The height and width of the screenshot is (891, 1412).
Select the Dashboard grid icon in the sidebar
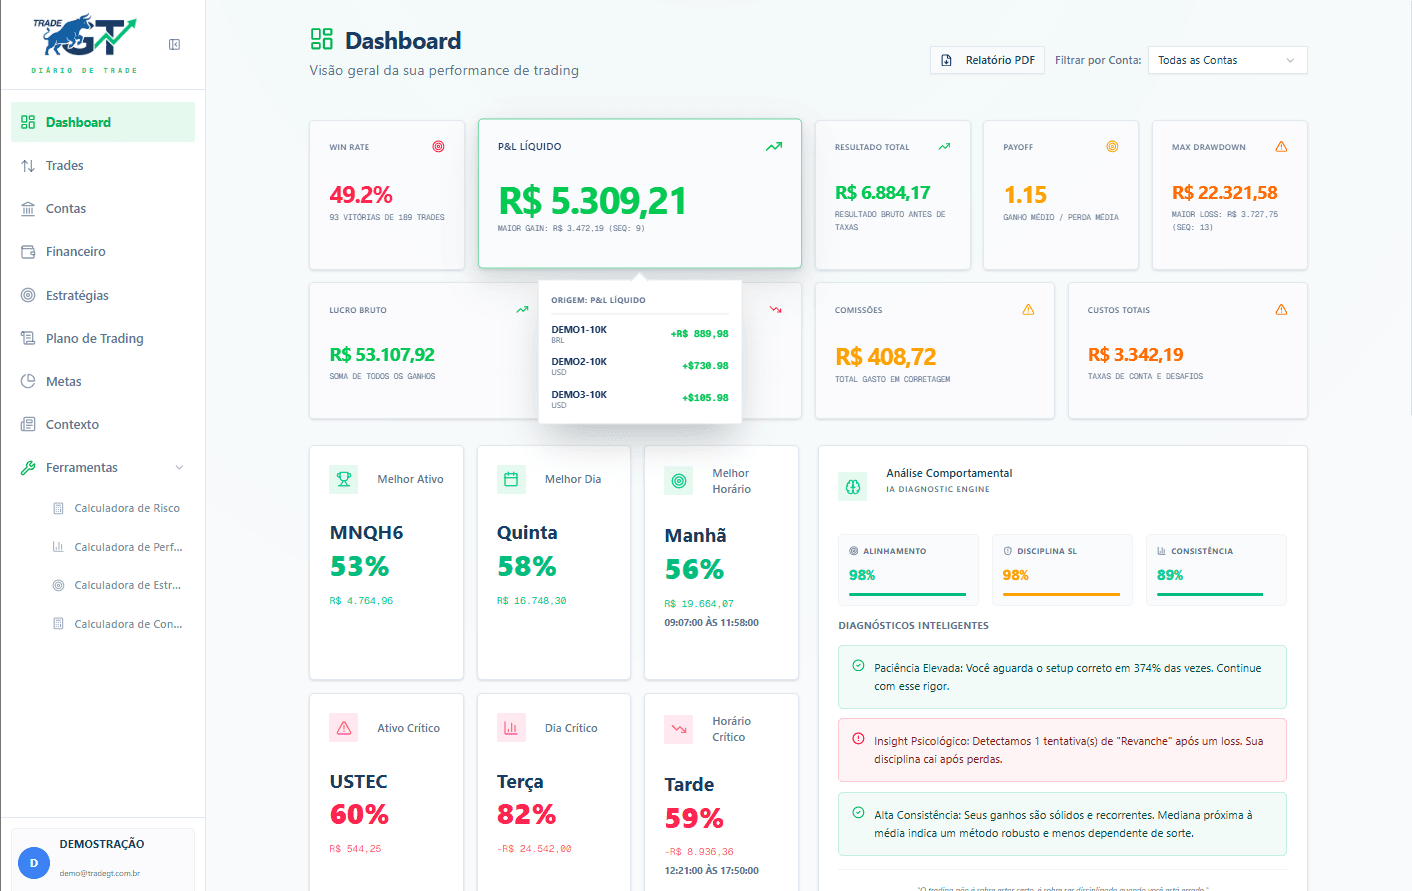point(27,121)
